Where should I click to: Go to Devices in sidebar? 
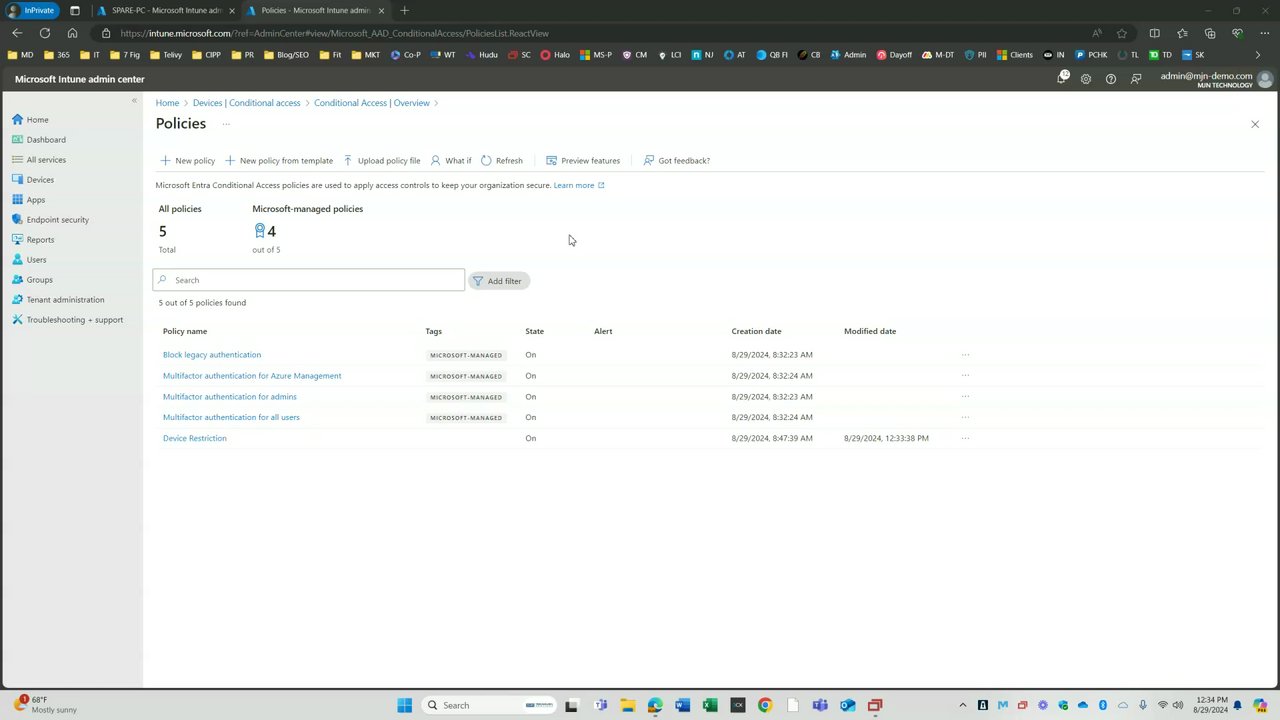[33, 179]
